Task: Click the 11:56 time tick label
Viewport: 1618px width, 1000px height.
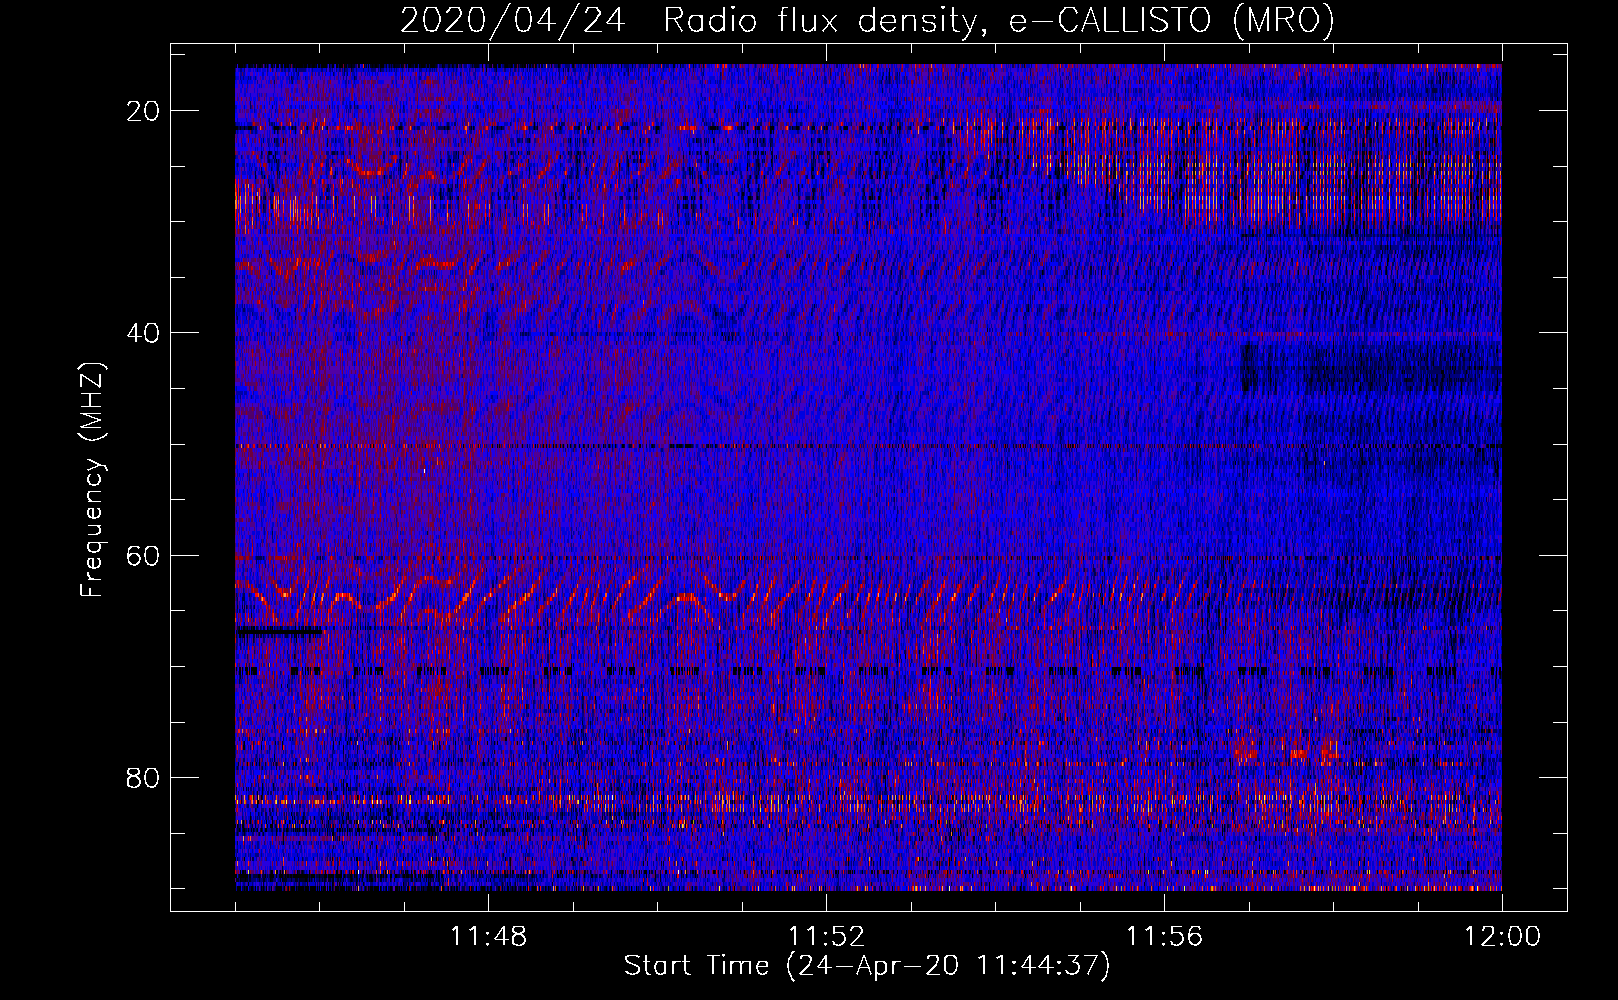Action: tap(1164, 937)
